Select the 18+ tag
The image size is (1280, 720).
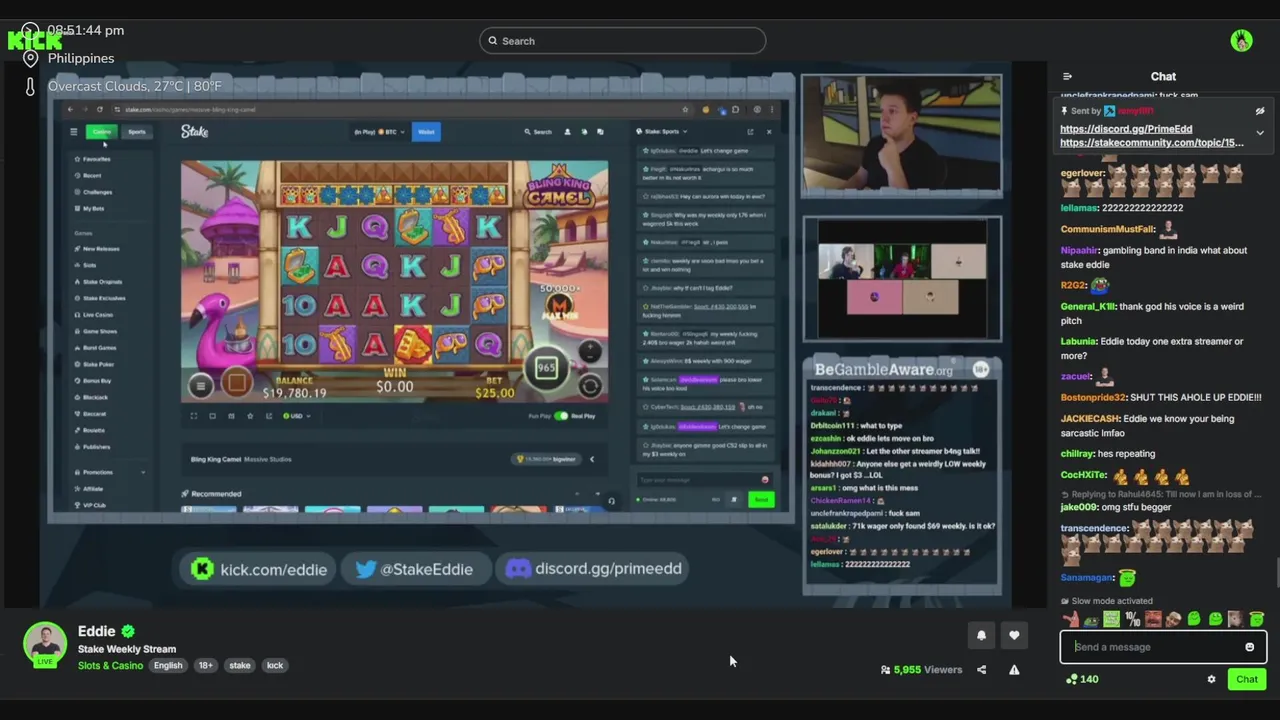[x=205, y=665]
